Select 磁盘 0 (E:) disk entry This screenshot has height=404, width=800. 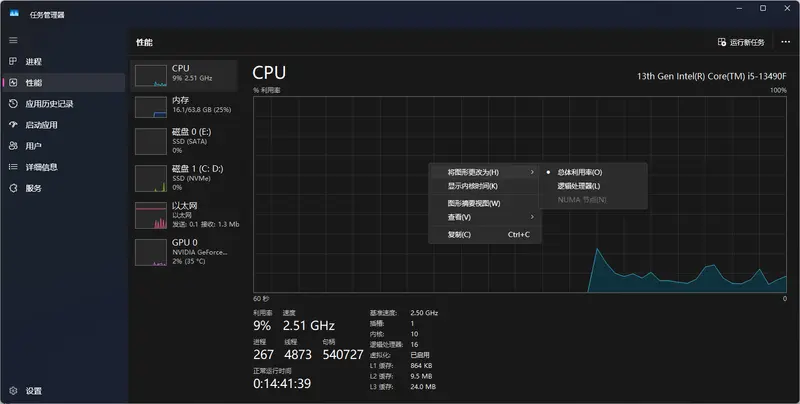coord(184,141)
